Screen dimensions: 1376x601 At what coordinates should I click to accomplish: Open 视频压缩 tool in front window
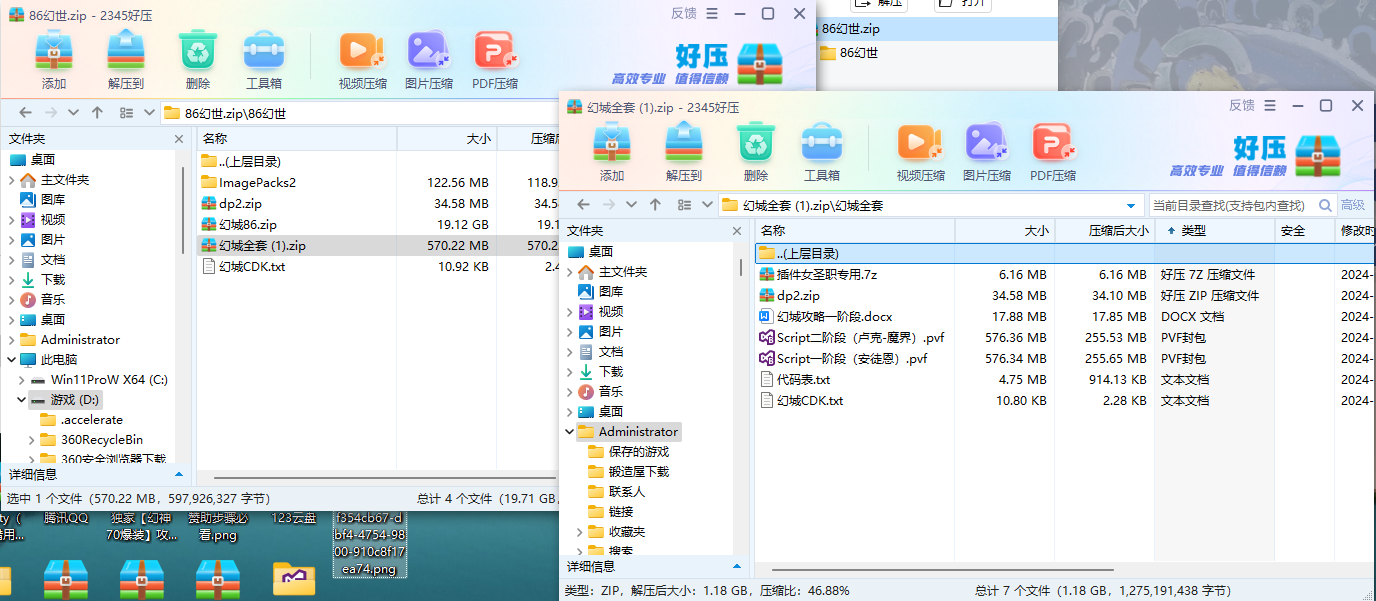coord(920,152)
